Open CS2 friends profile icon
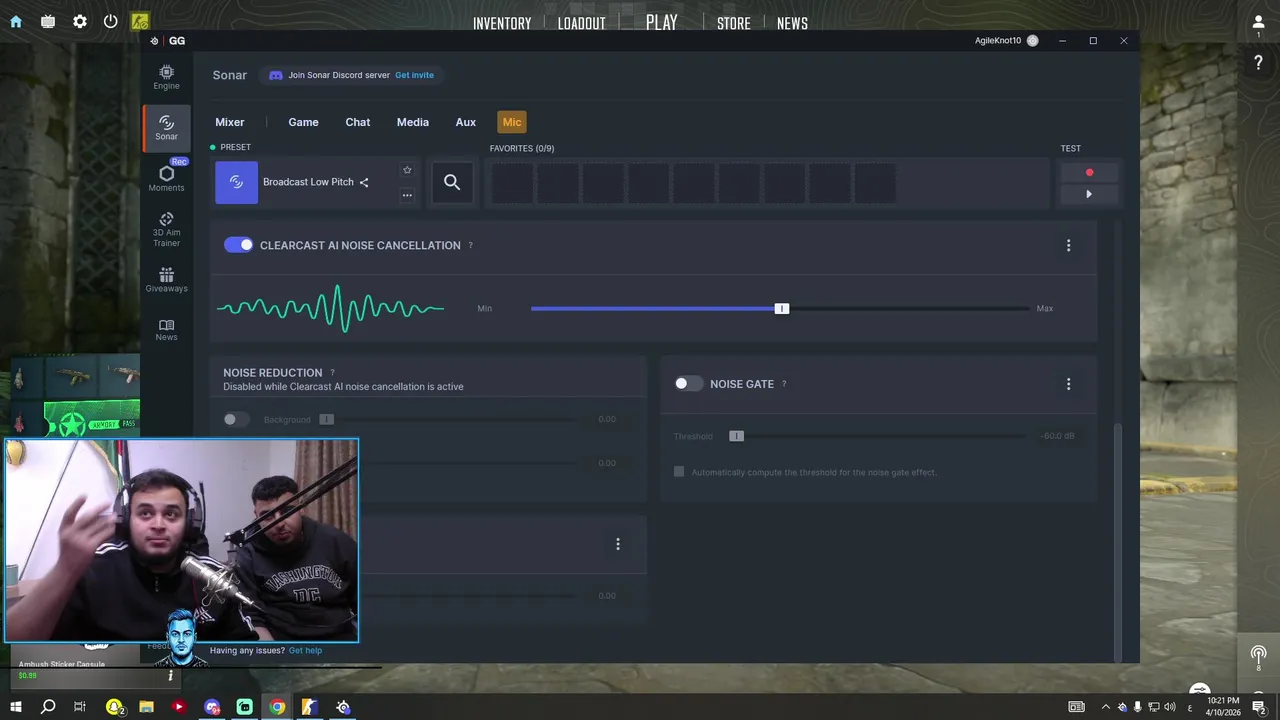 coord(1259,24)
